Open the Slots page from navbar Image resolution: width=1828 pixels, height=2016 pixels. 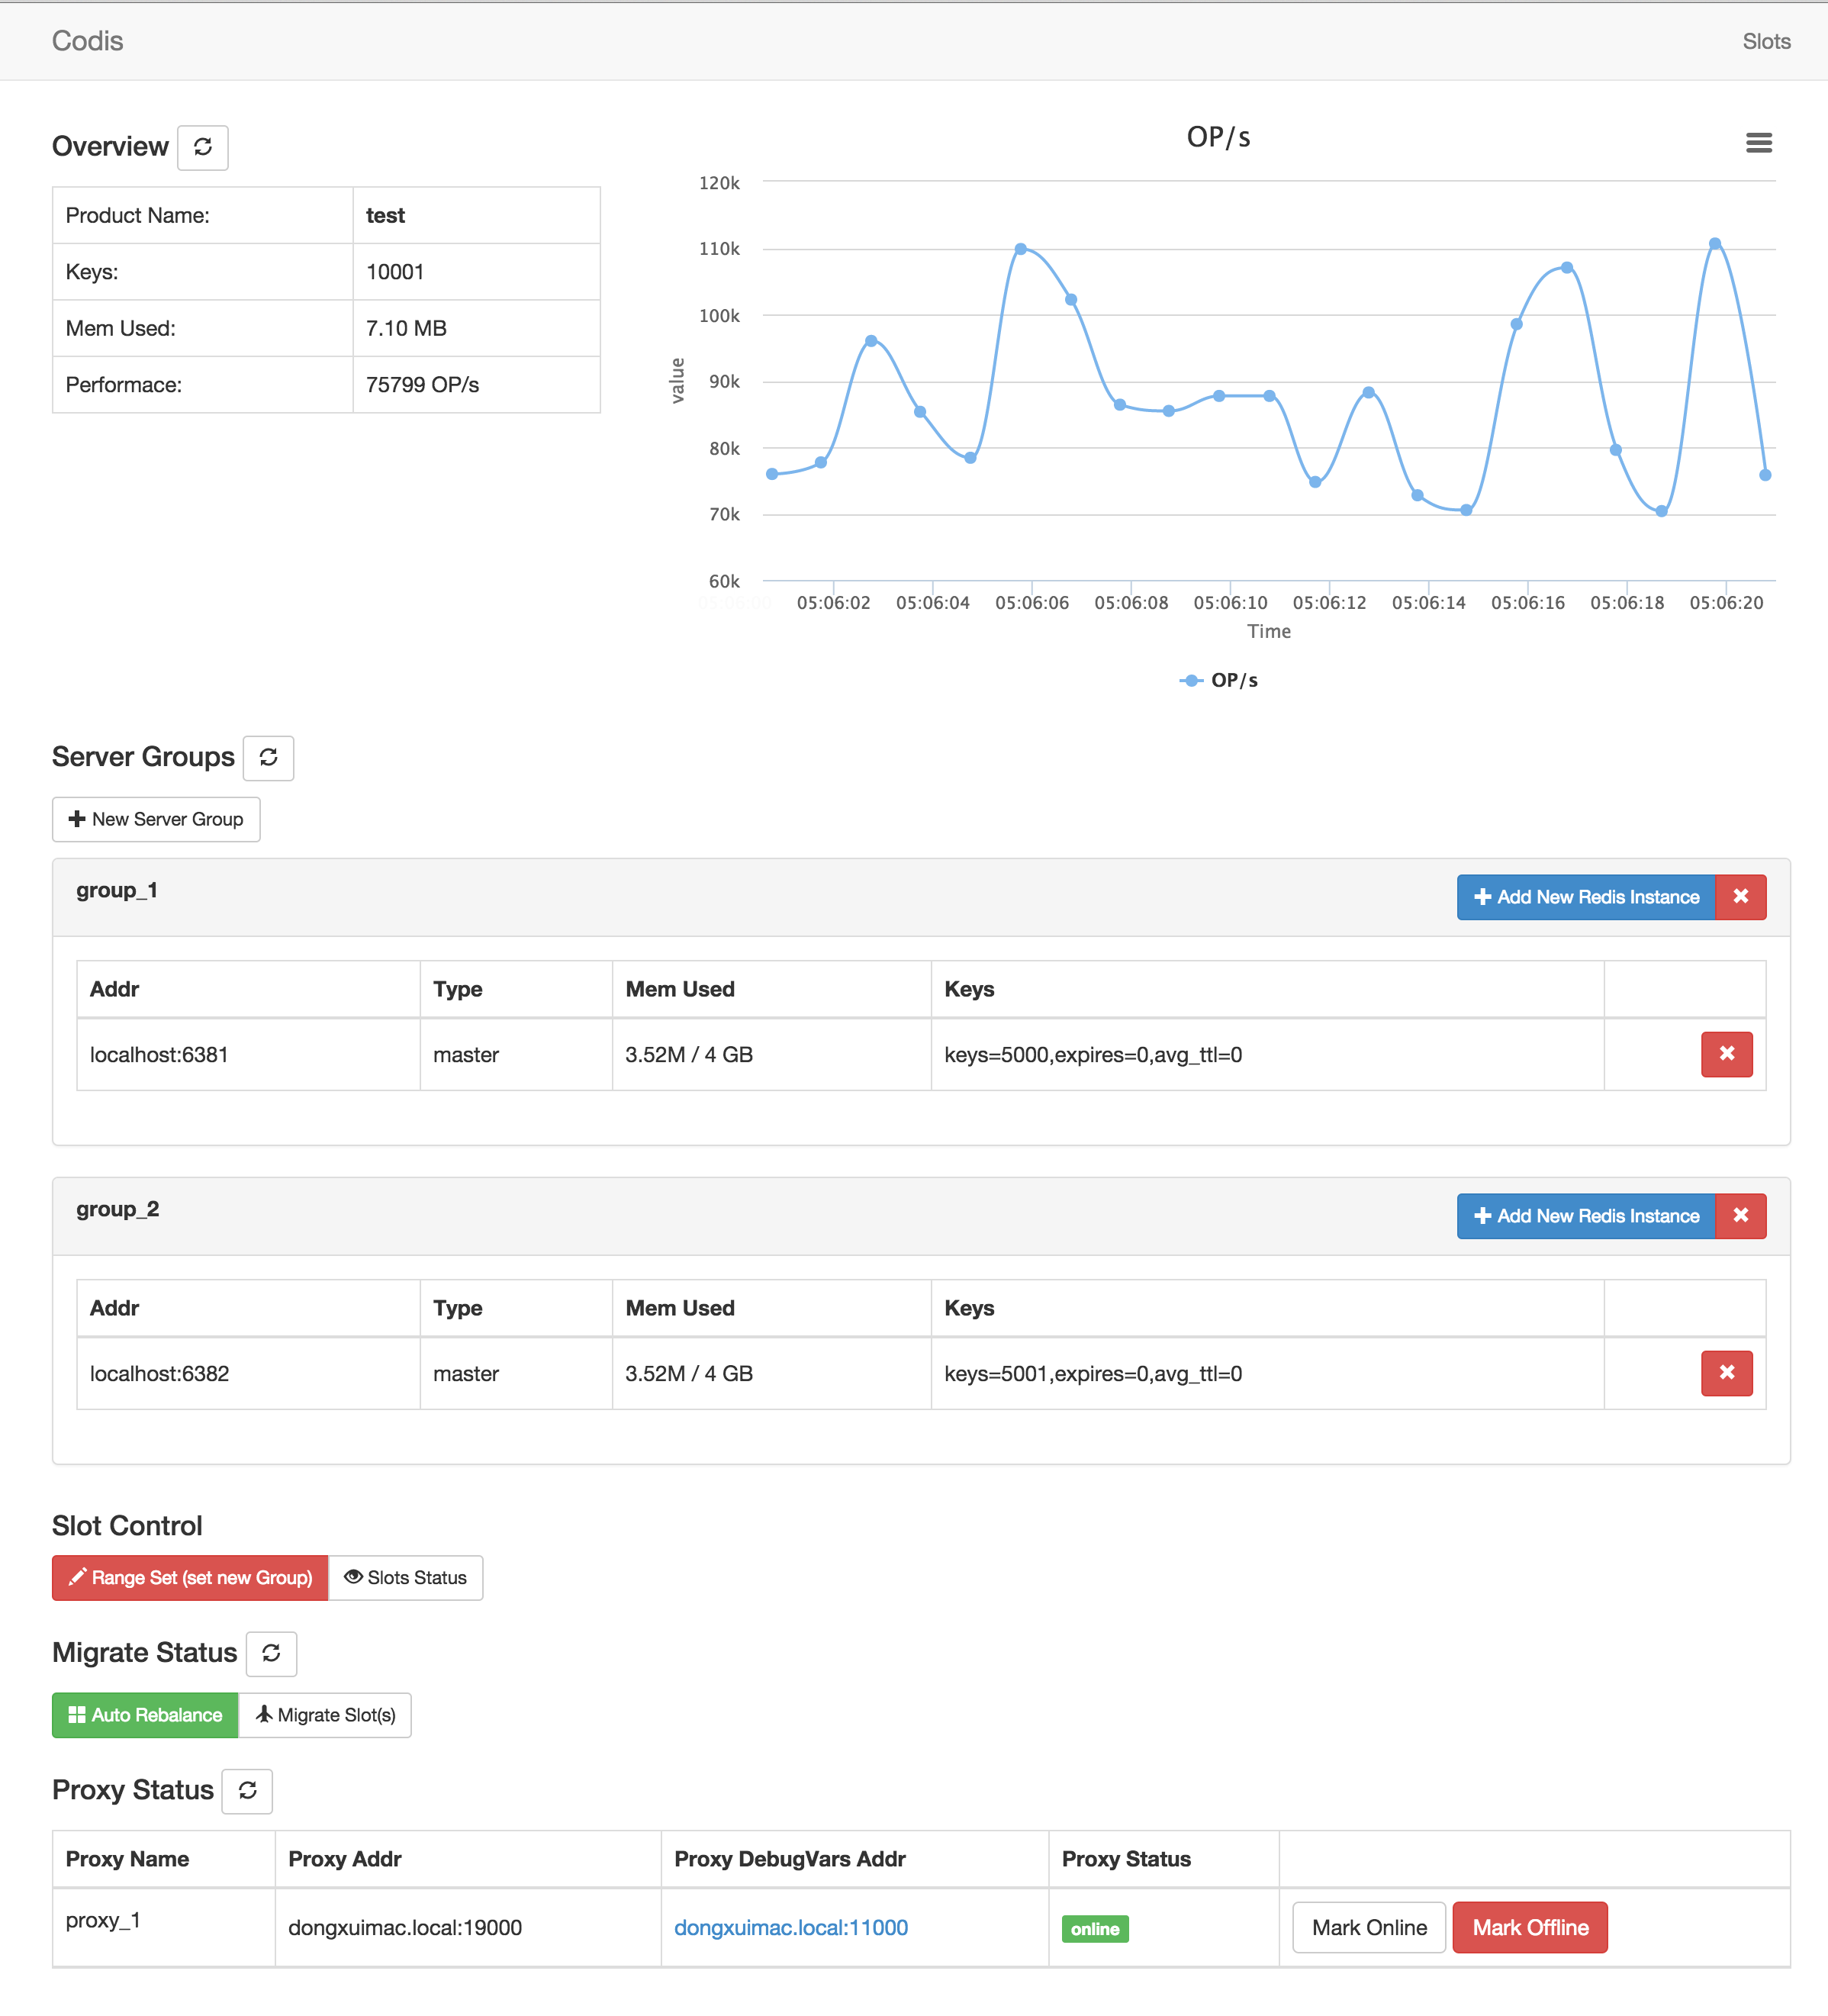coord(1765,41)
